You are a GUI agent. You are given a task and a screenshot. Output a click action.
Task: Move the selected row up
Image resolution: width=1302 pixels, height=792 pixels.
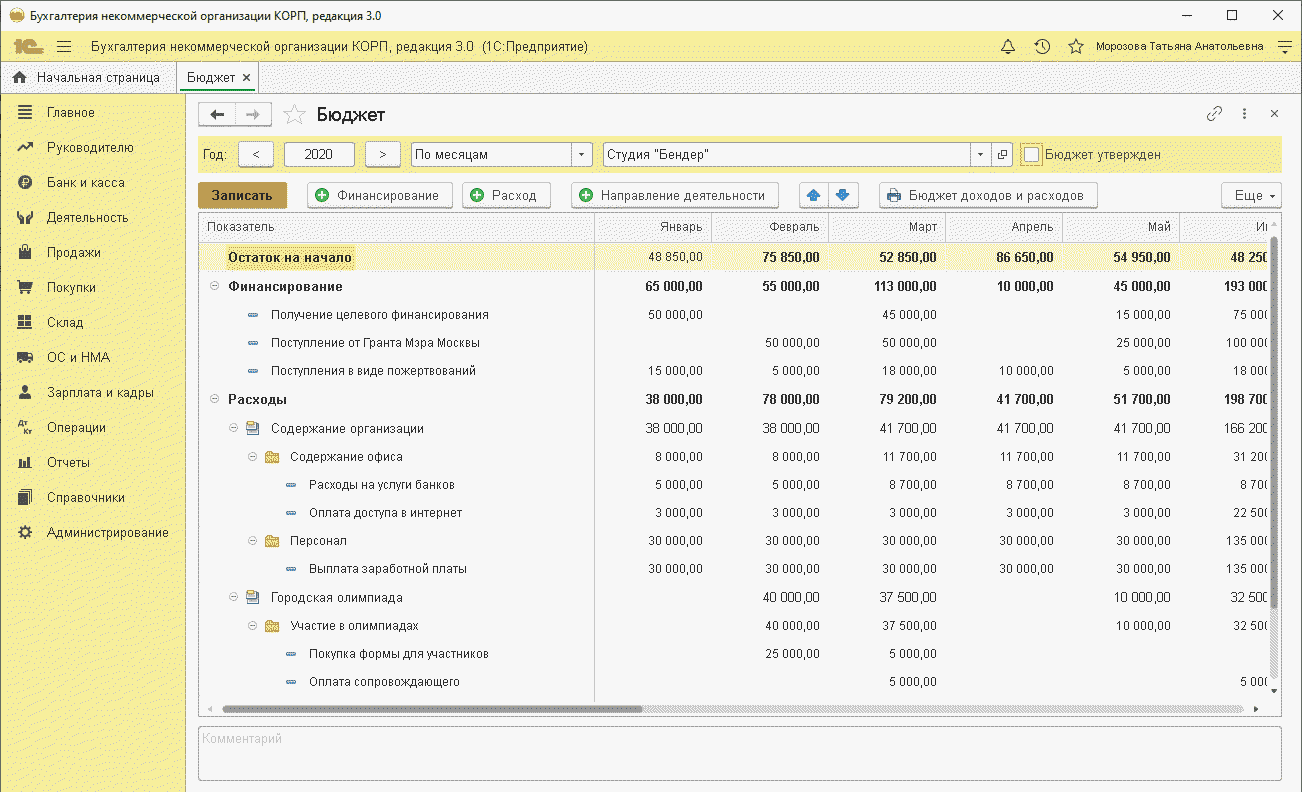[x=814, y=195]
